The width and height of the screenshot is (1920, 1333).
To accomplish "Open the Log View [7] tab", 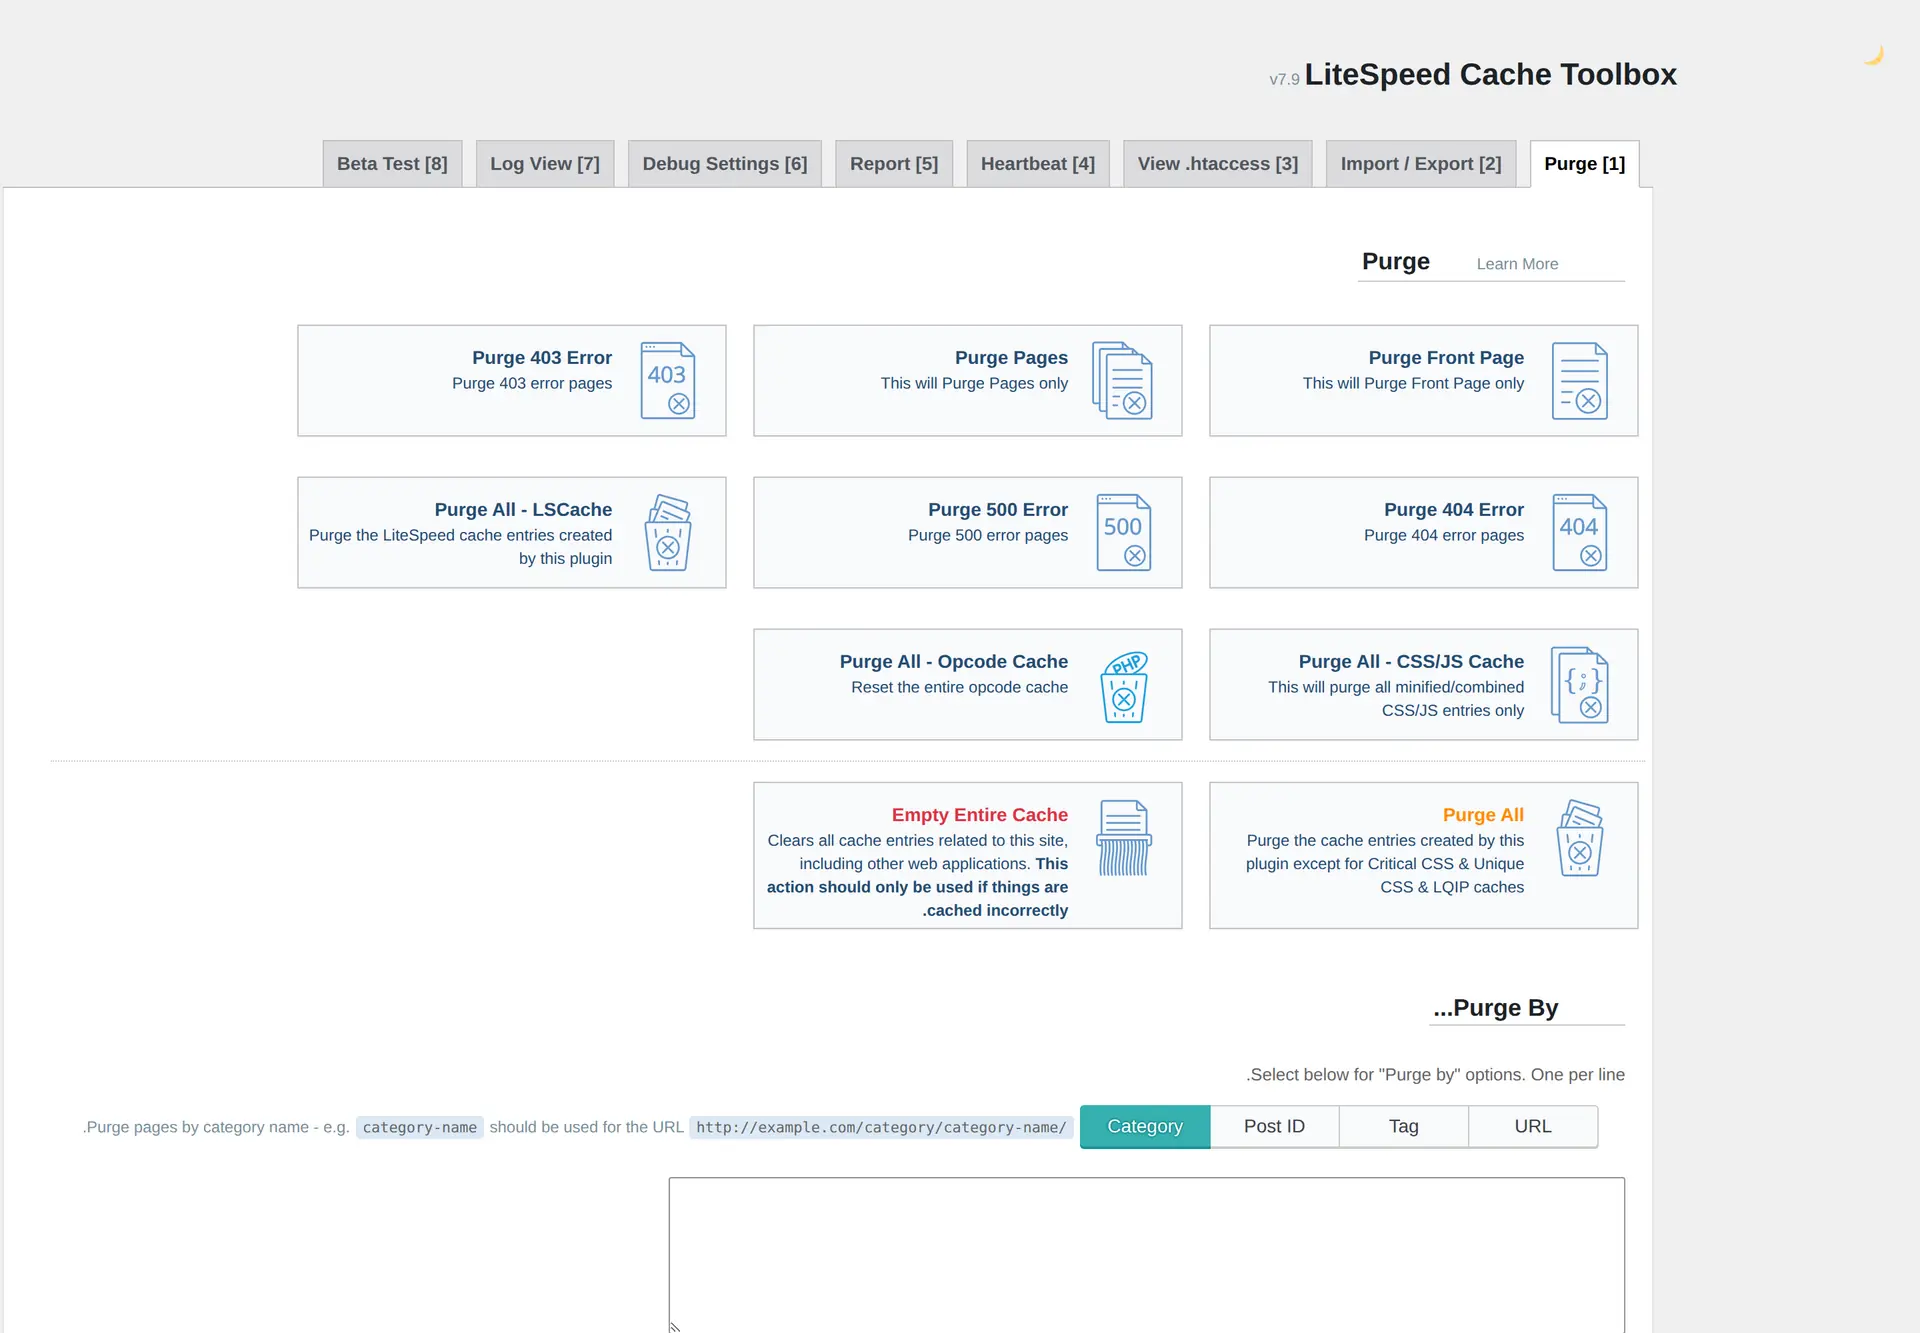I will tap(545, 164).
